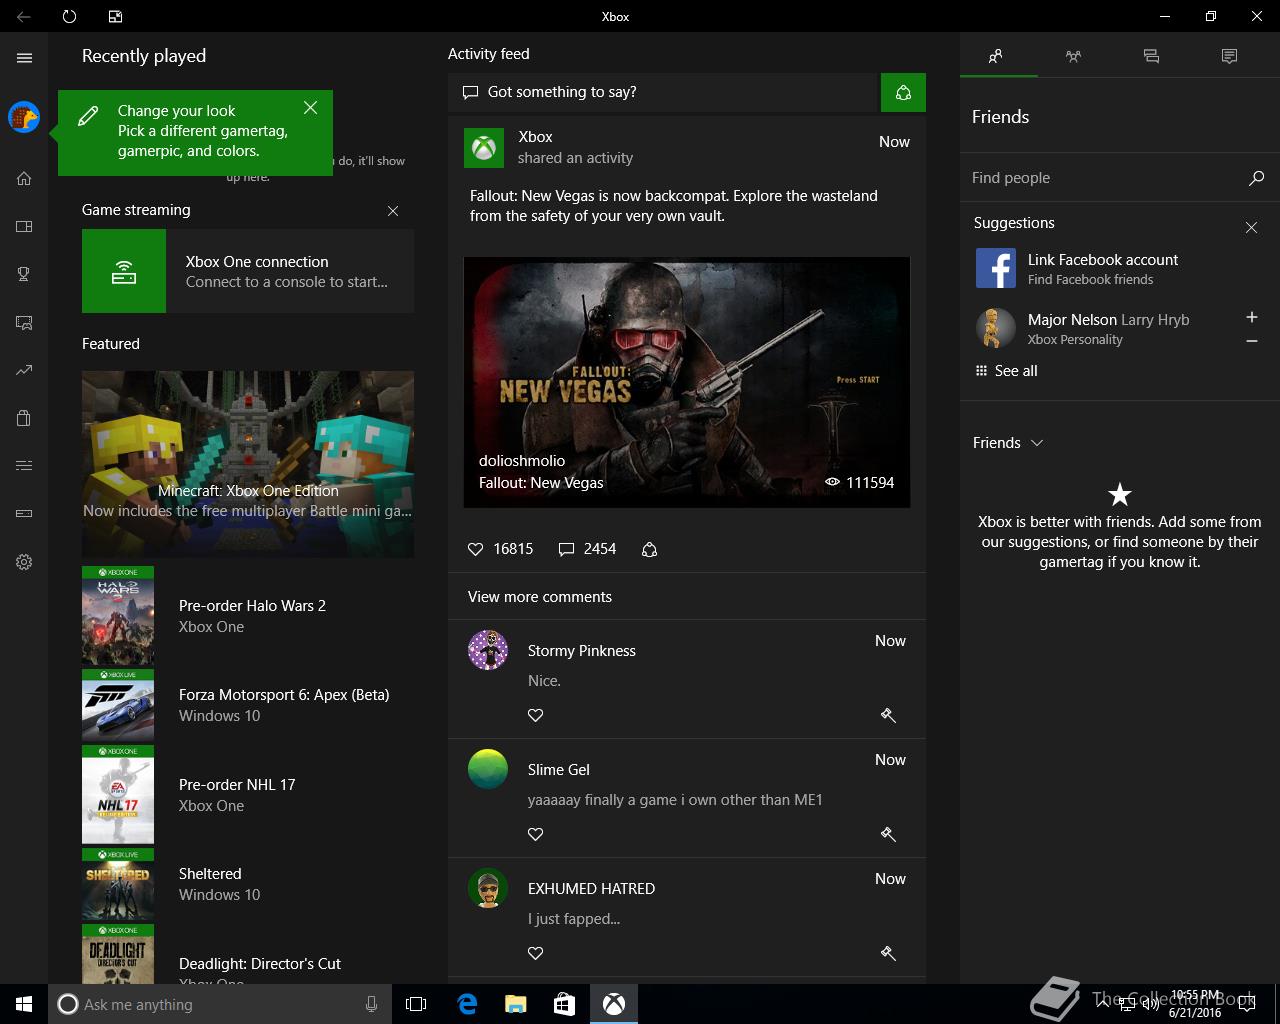1280x1024 pixels.
Task: Click View more comments
Action: click(x=540, y=597)
